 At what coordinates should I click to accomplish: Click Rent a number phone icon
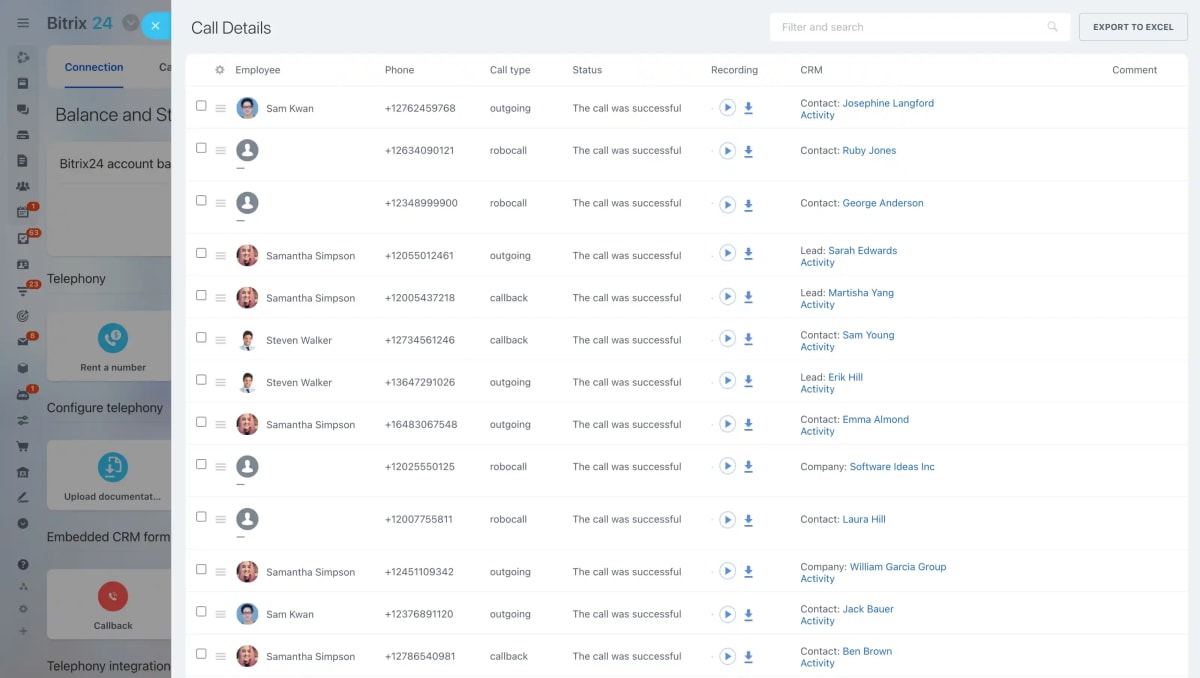[113, 338]
